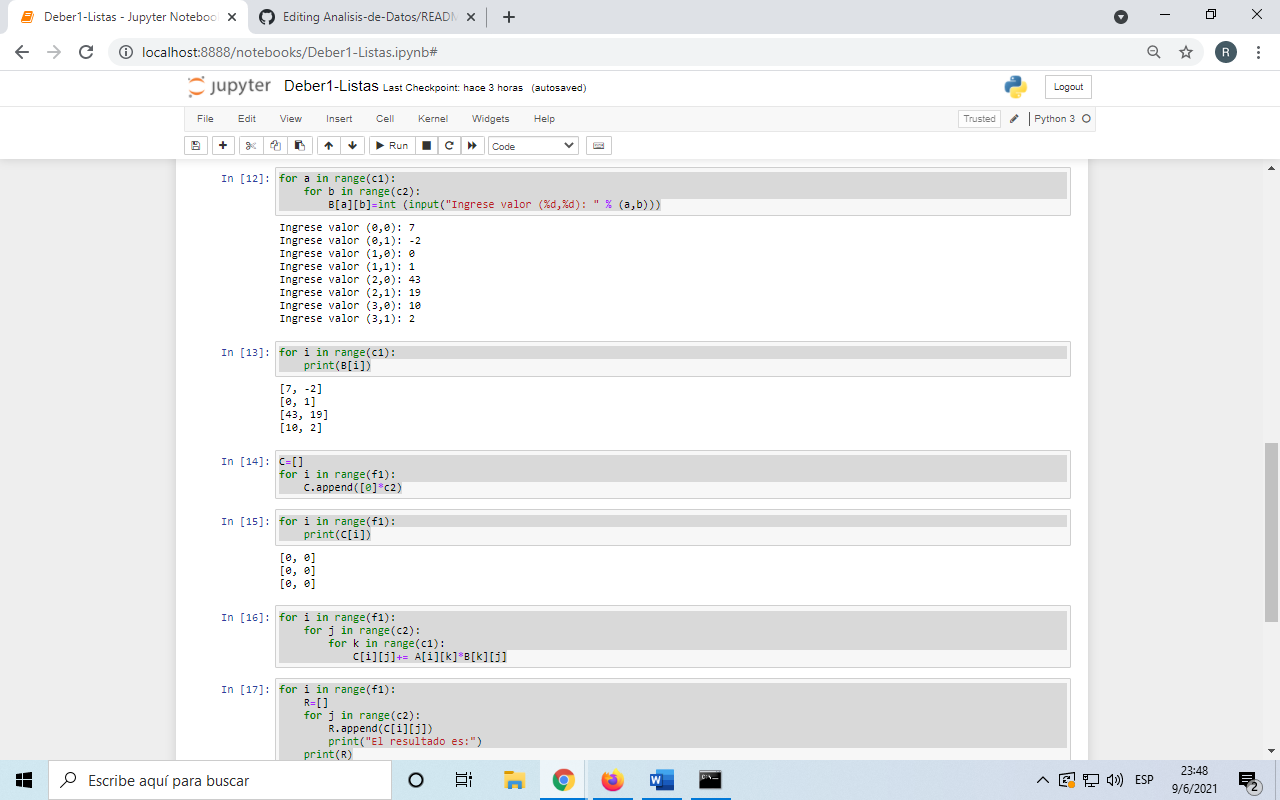The height and width of the screenshot is (800, 1280).
Task: Interrupt the kernel with the stop icon
Action: pos(426,145)
